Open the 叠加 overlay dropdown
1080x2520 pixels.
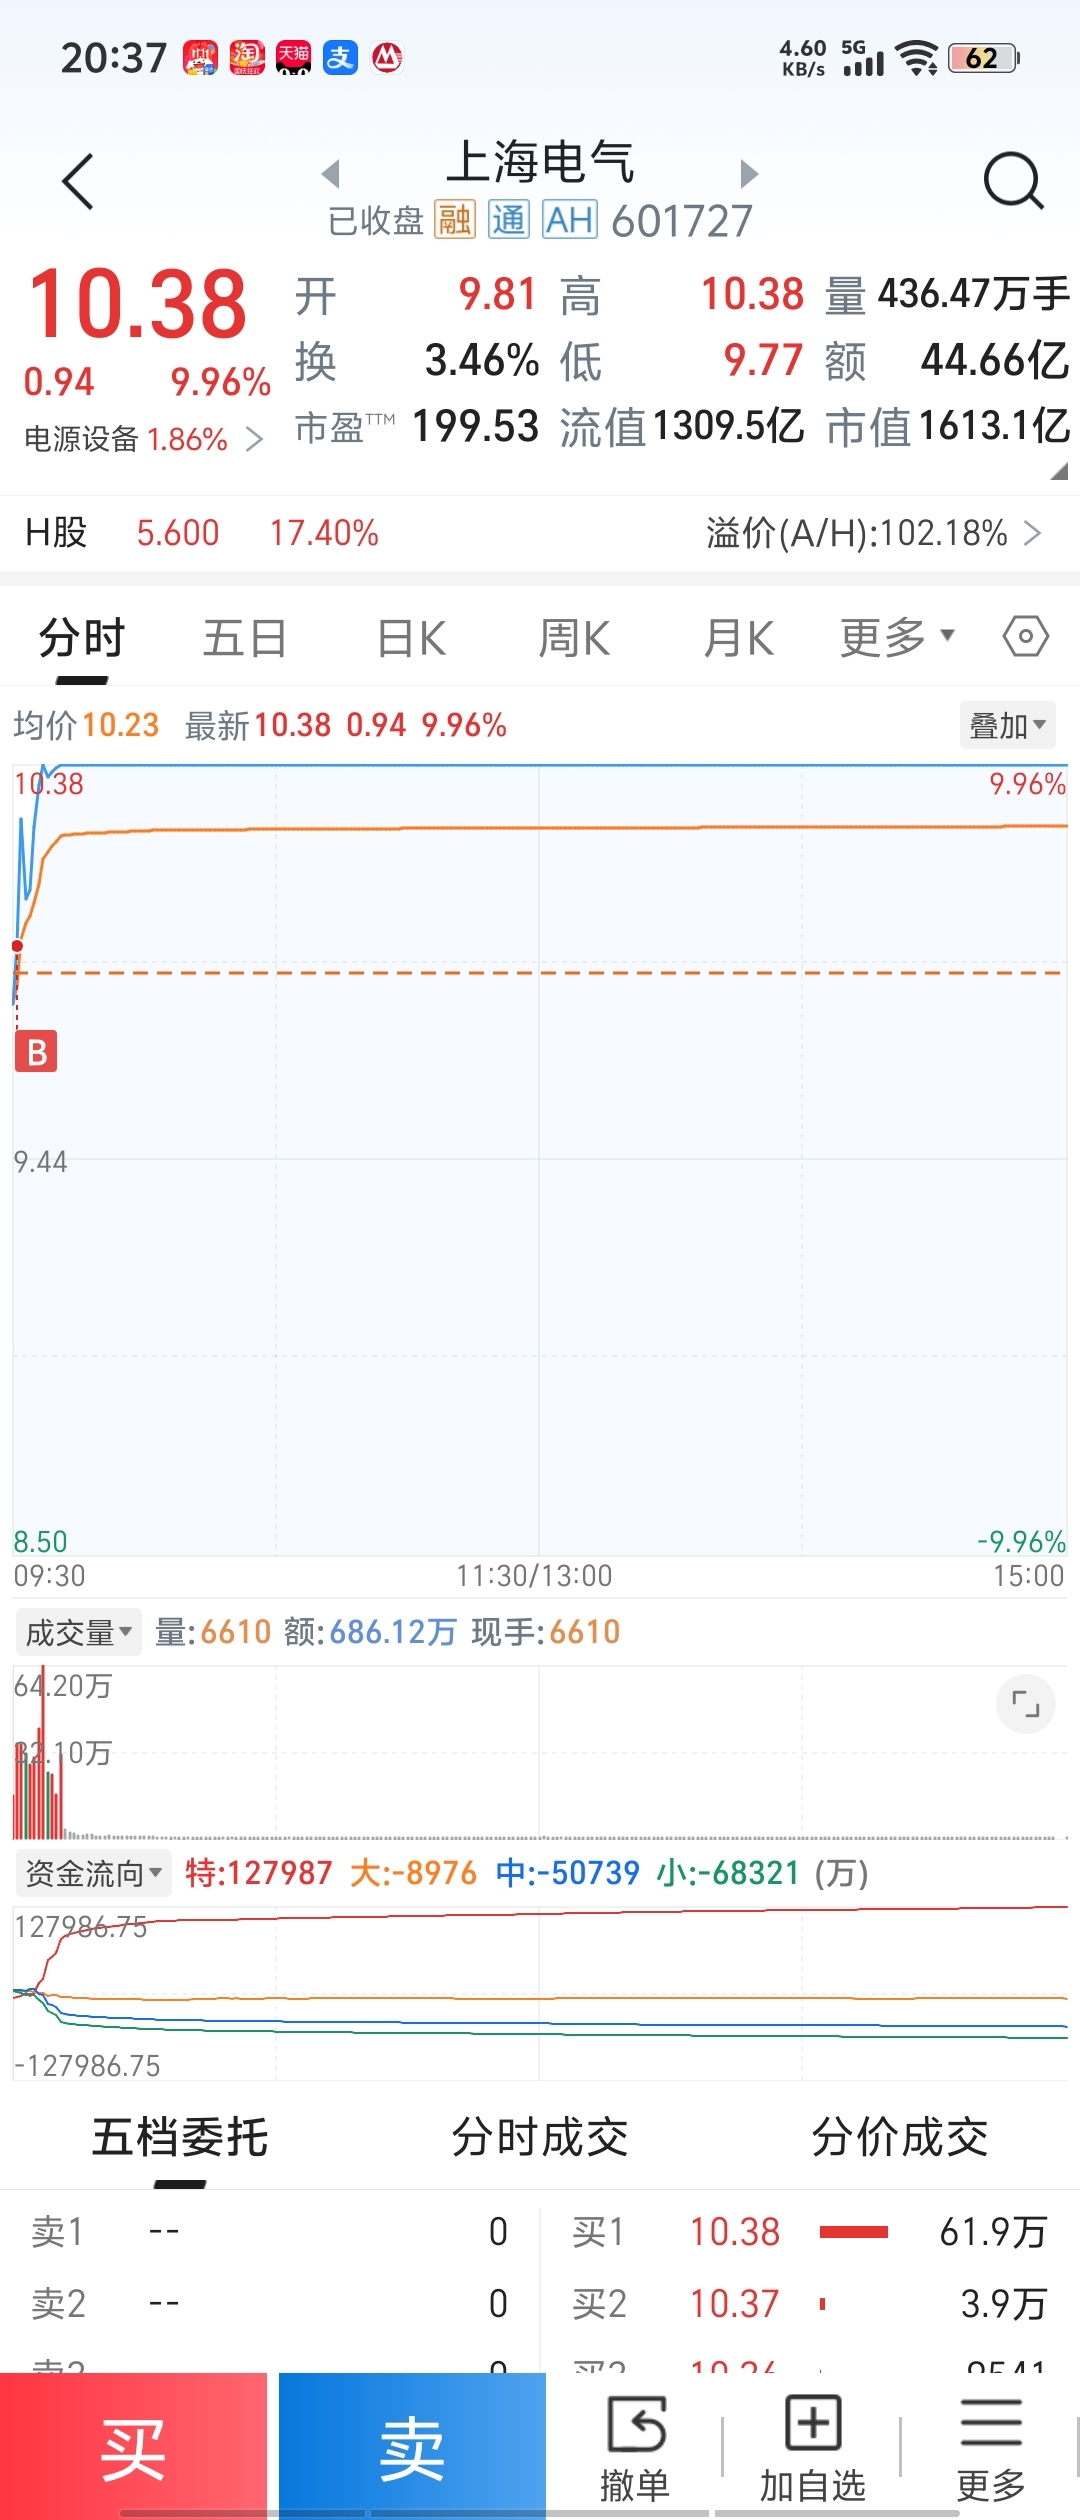[x=1007, y=725]
